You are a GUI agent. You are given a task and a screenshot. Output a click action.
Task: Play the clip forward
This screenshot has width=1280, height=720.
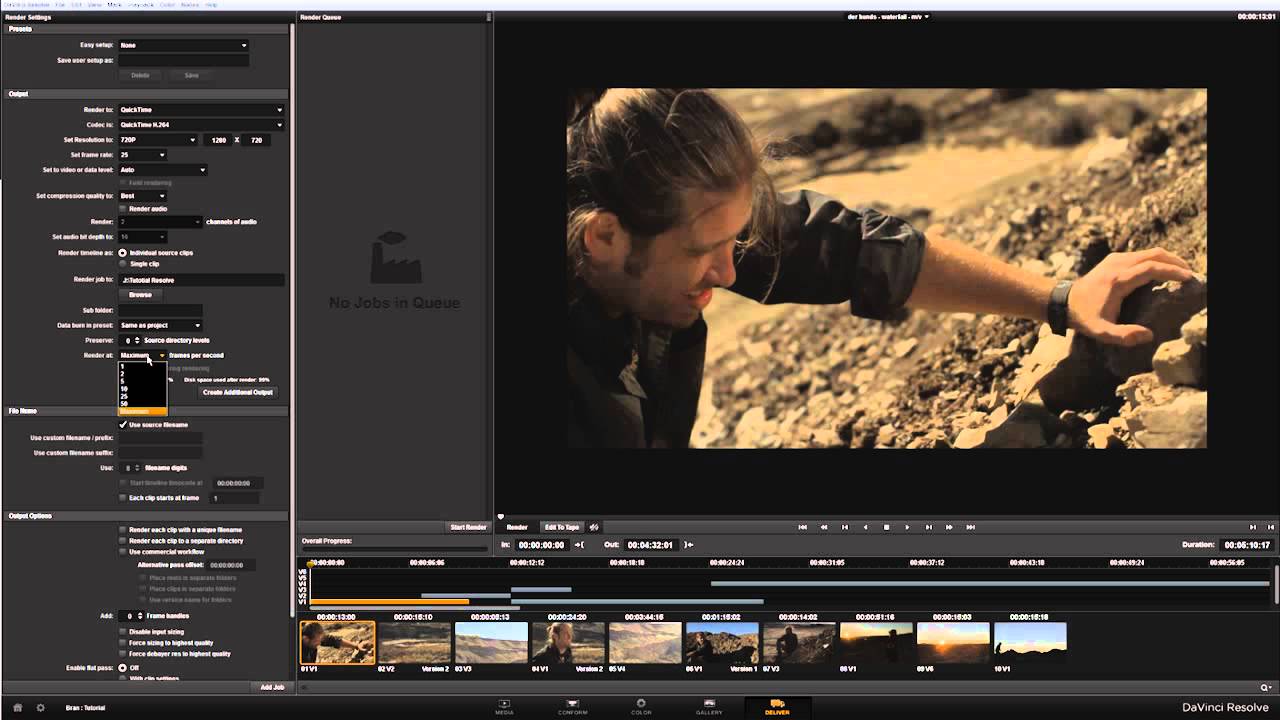point(907,527)
